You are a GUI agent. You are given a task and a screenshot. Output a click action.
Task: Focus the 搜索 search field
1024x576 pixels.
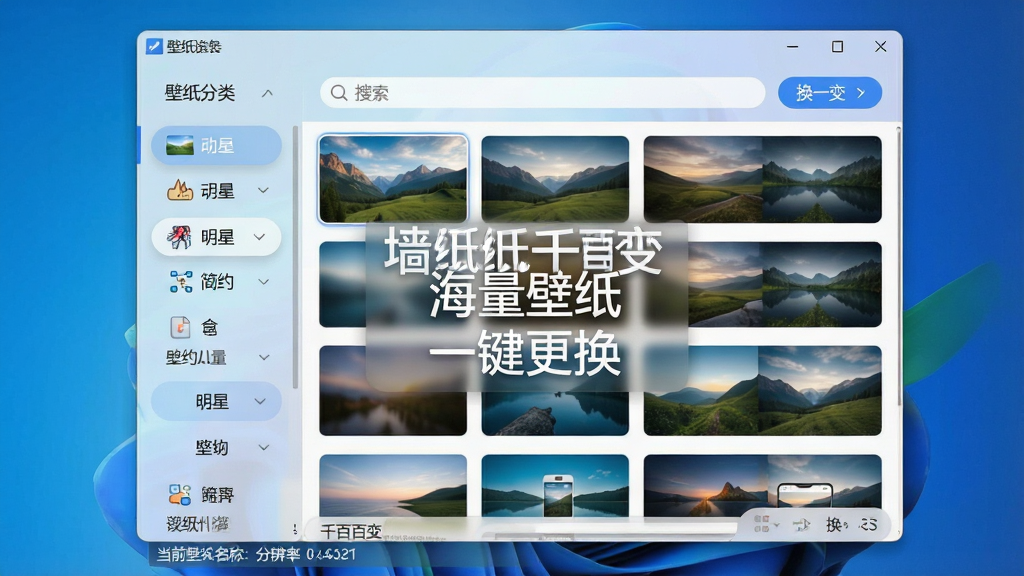[x=543, y=93]
